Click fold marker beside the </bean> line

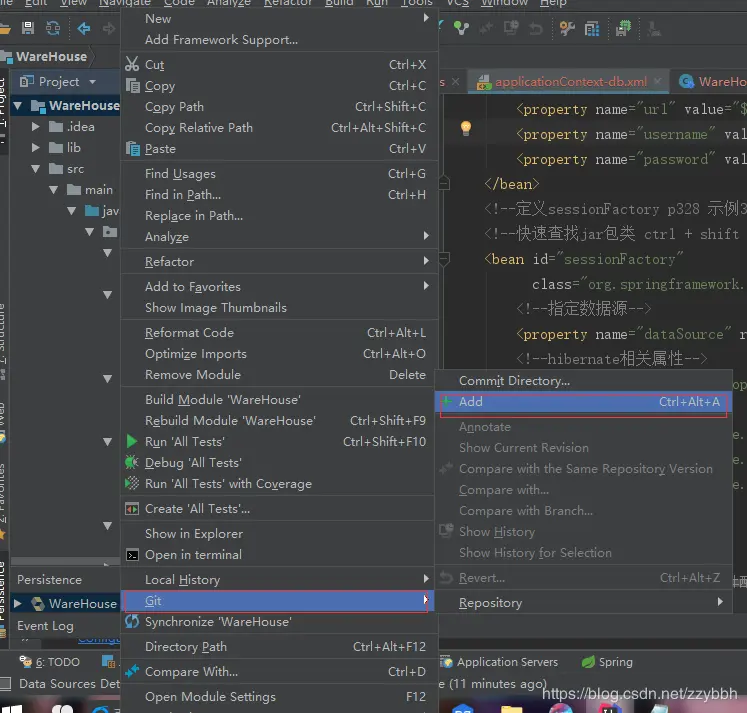(x=444, y=183)
